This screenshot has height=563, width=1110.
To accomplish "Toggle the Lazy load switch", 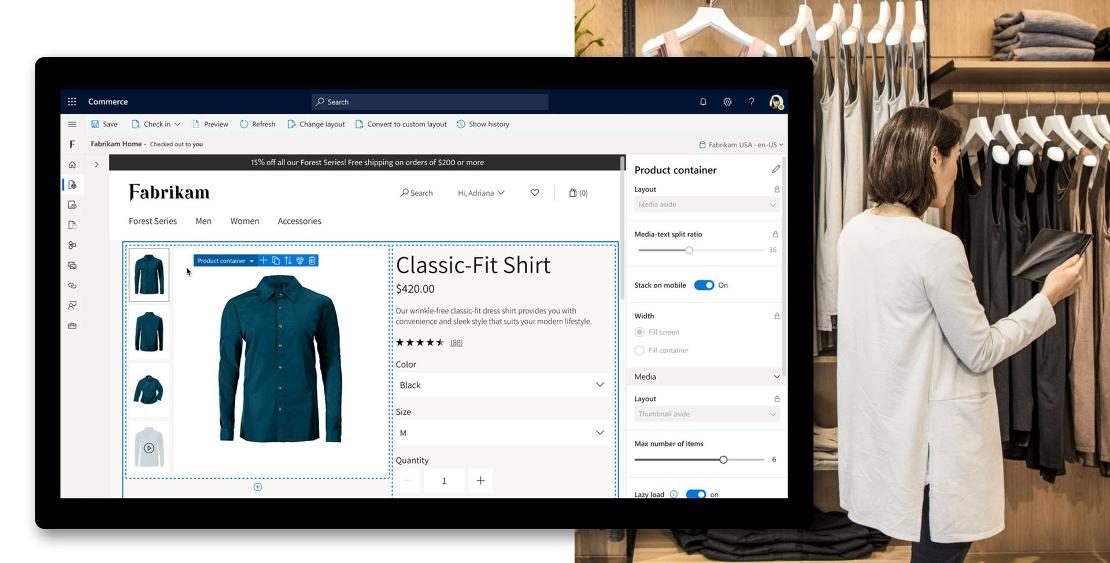I will (696, 494).
